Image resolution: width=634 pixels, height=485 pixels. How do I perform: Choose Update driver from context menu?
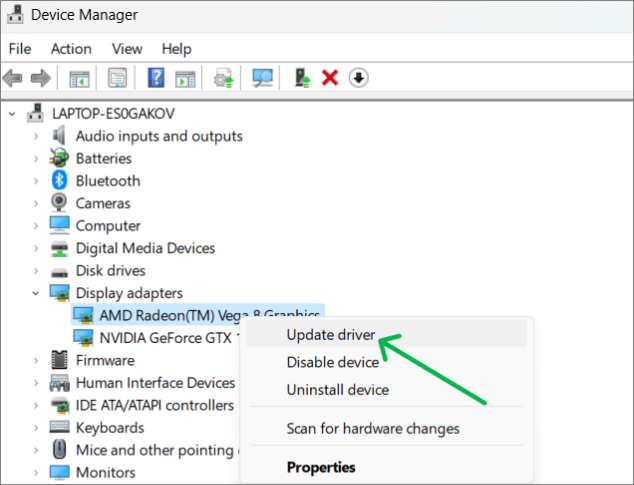tap(331, 335)
